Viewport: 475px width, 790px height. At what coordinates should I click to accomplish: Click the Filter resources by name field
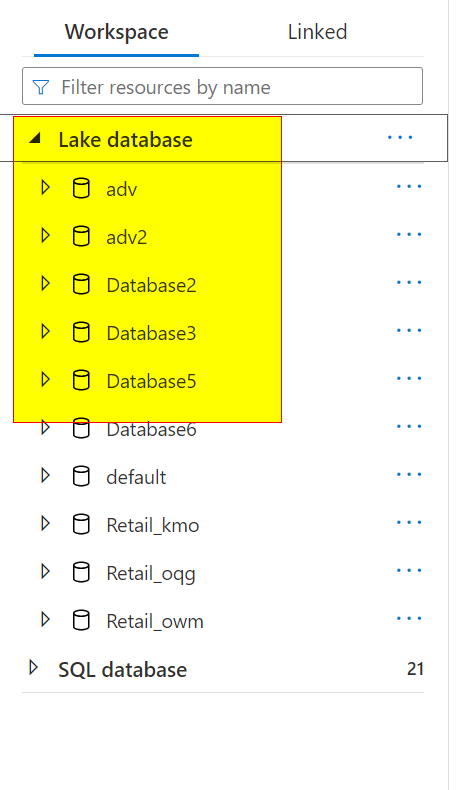point(222,86)
